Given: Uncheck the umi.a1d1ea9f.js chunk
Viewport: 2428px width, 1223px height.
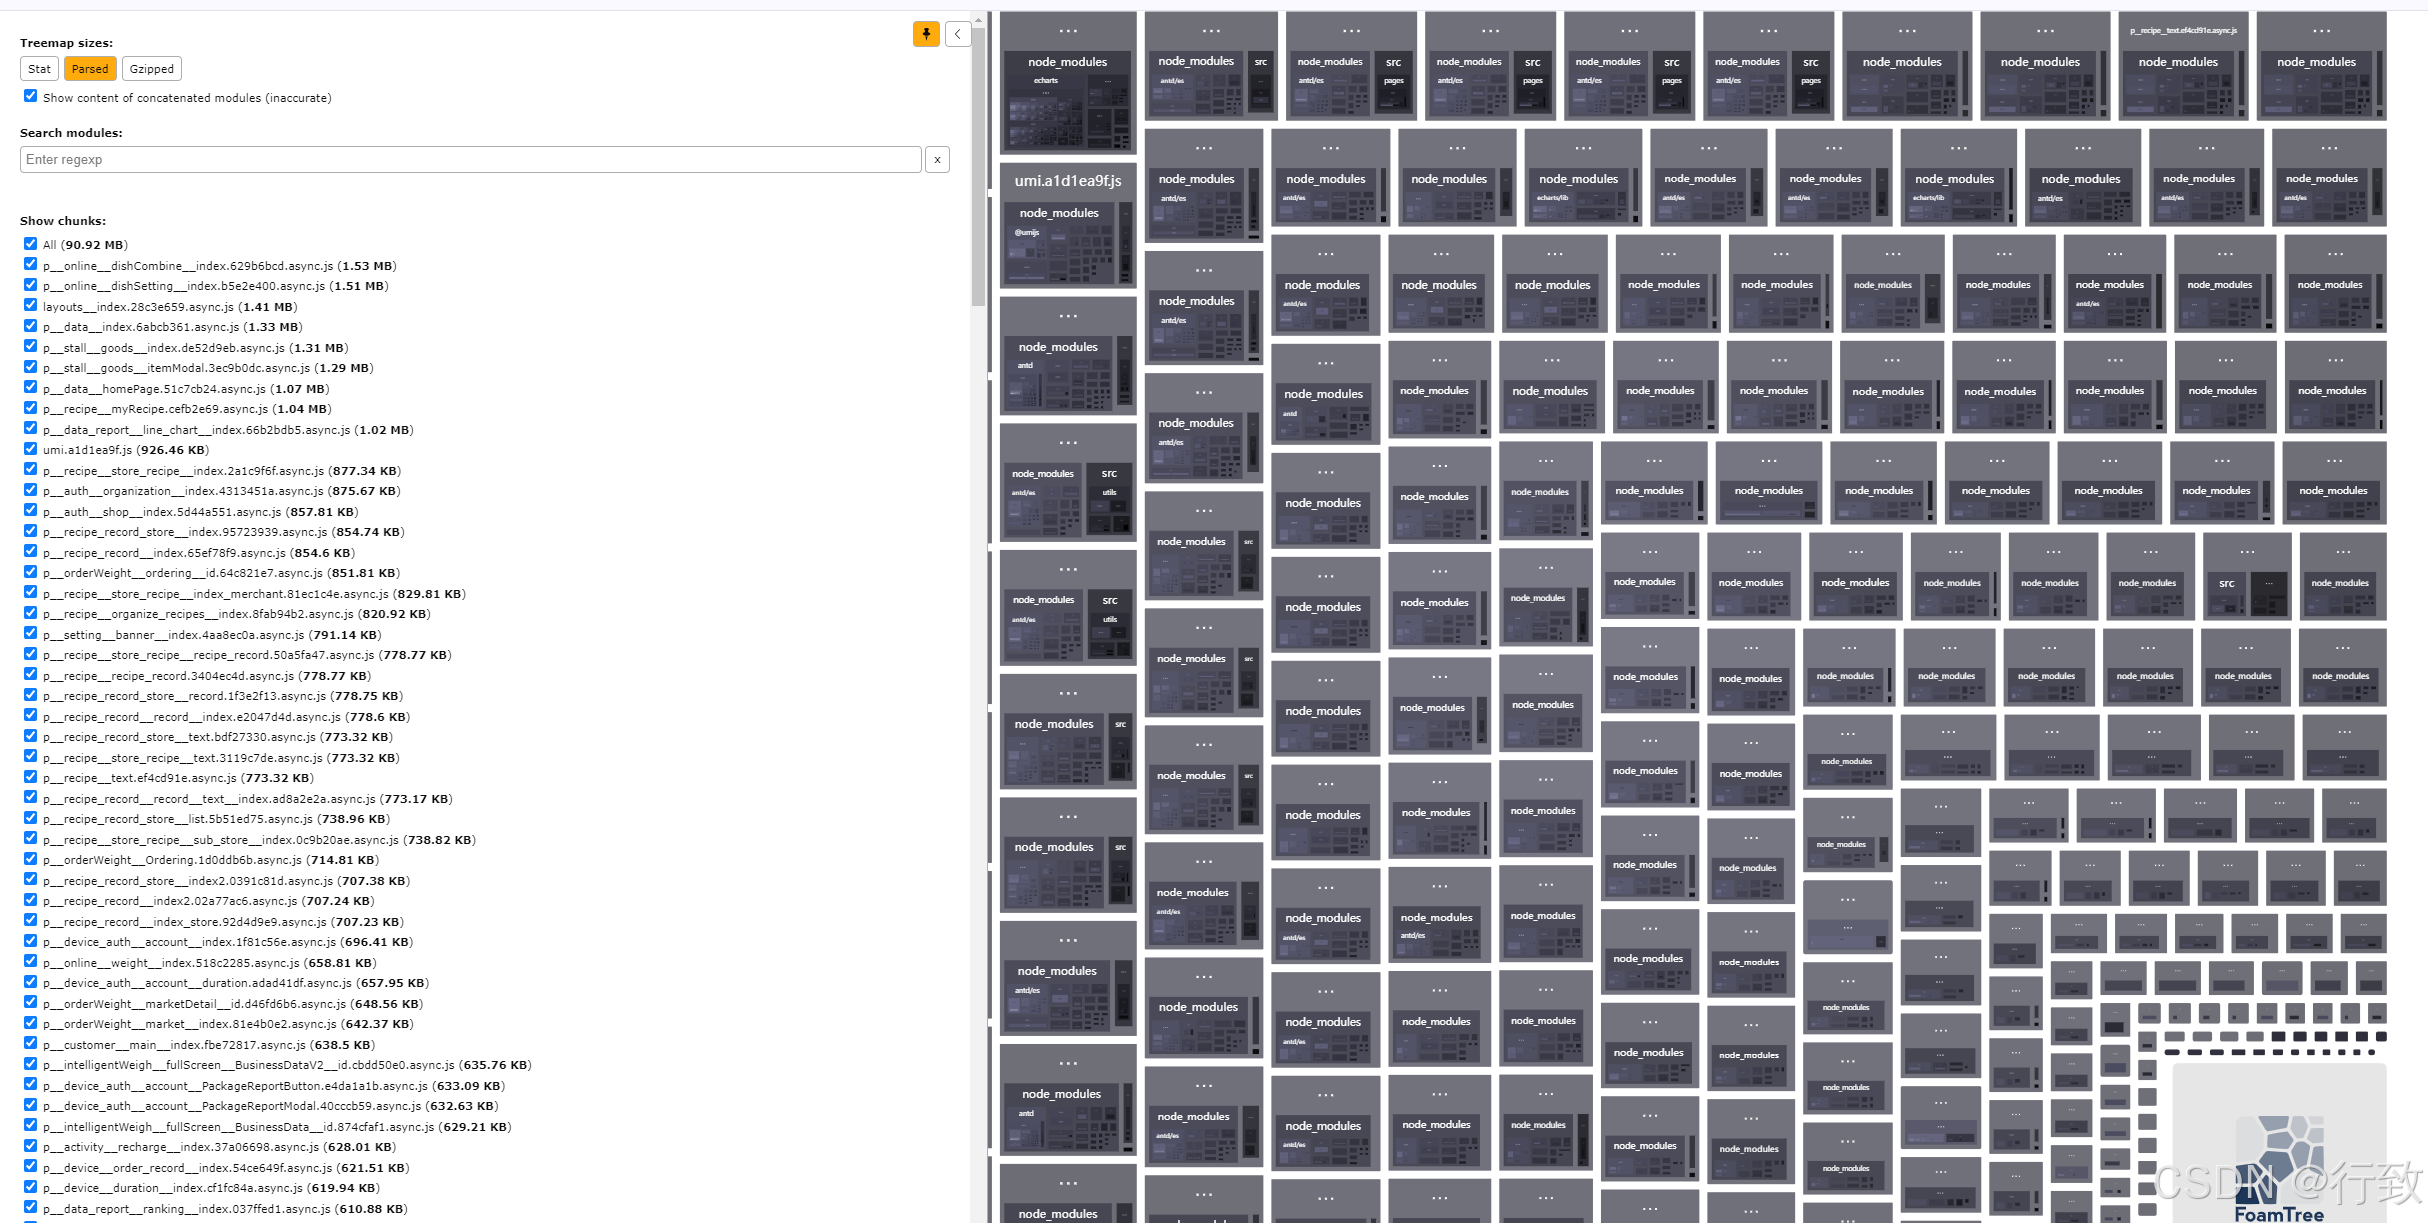Looking at the screenshot, I should pos(30,448).
